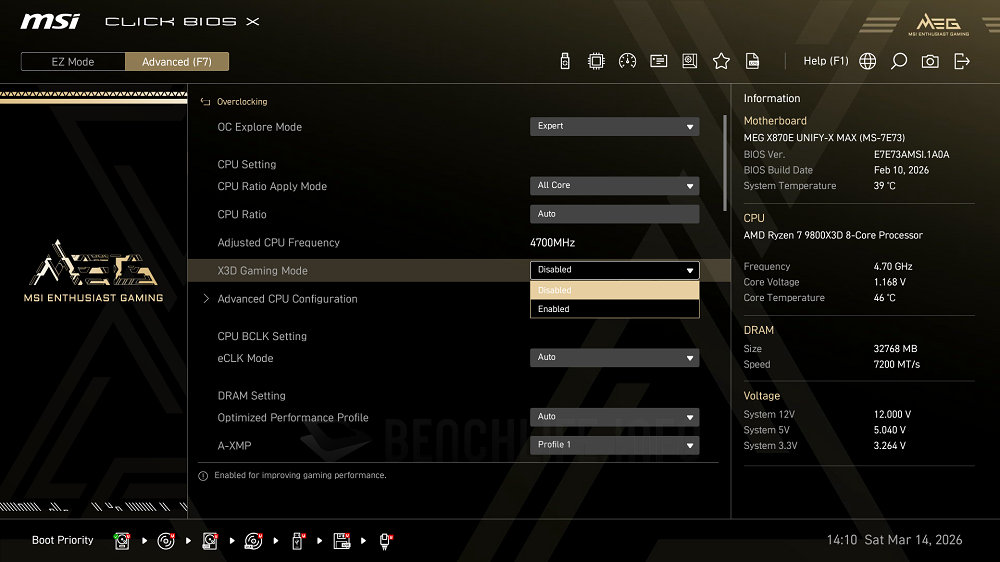The height and width of the screenshot is (562, 1000).
Task: Open the log file document icon
Action: click(x=753, y=61)
